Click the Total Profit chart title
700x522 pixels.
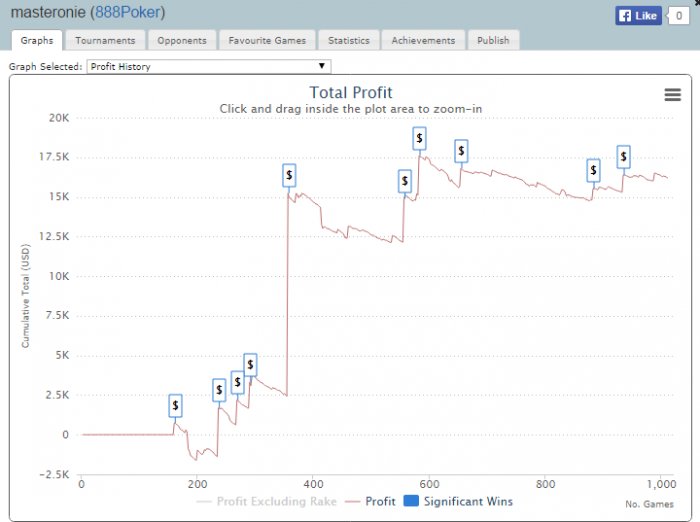pos(351,92)
